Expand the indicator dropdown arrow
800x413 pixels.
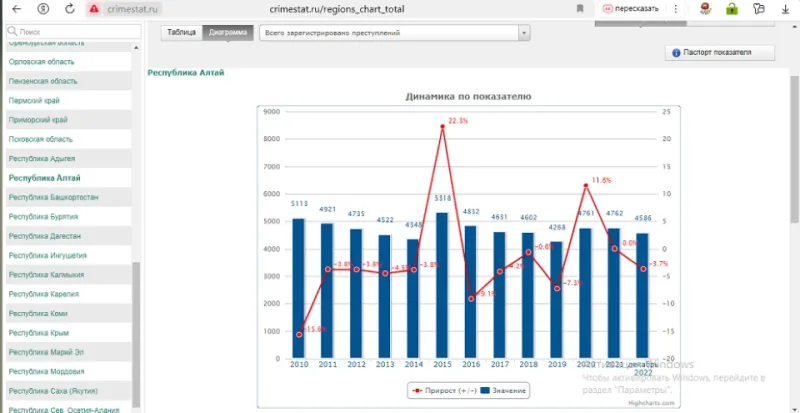[524, 33]
